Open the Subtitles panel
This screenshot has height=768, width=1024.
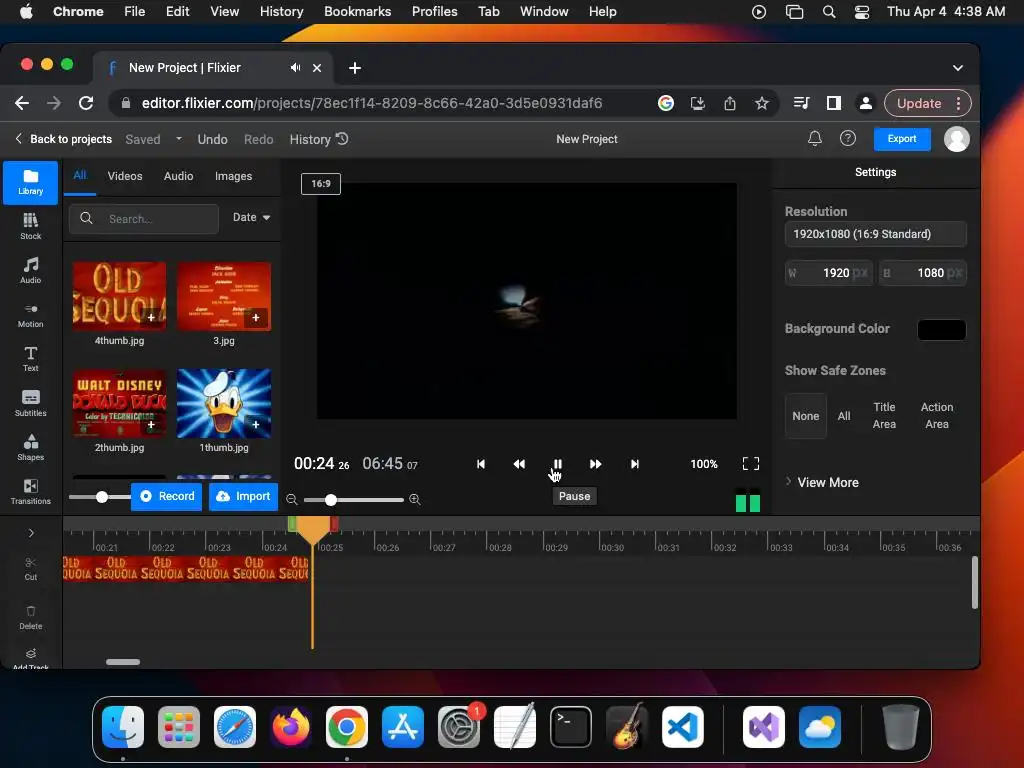[31, 403]
